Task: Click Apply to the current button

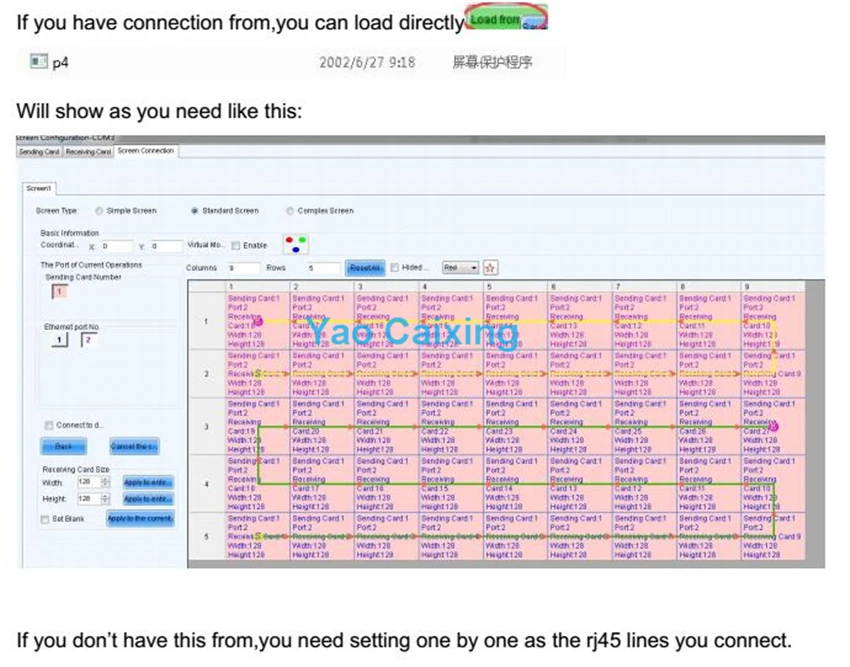Action: [140, 519]
